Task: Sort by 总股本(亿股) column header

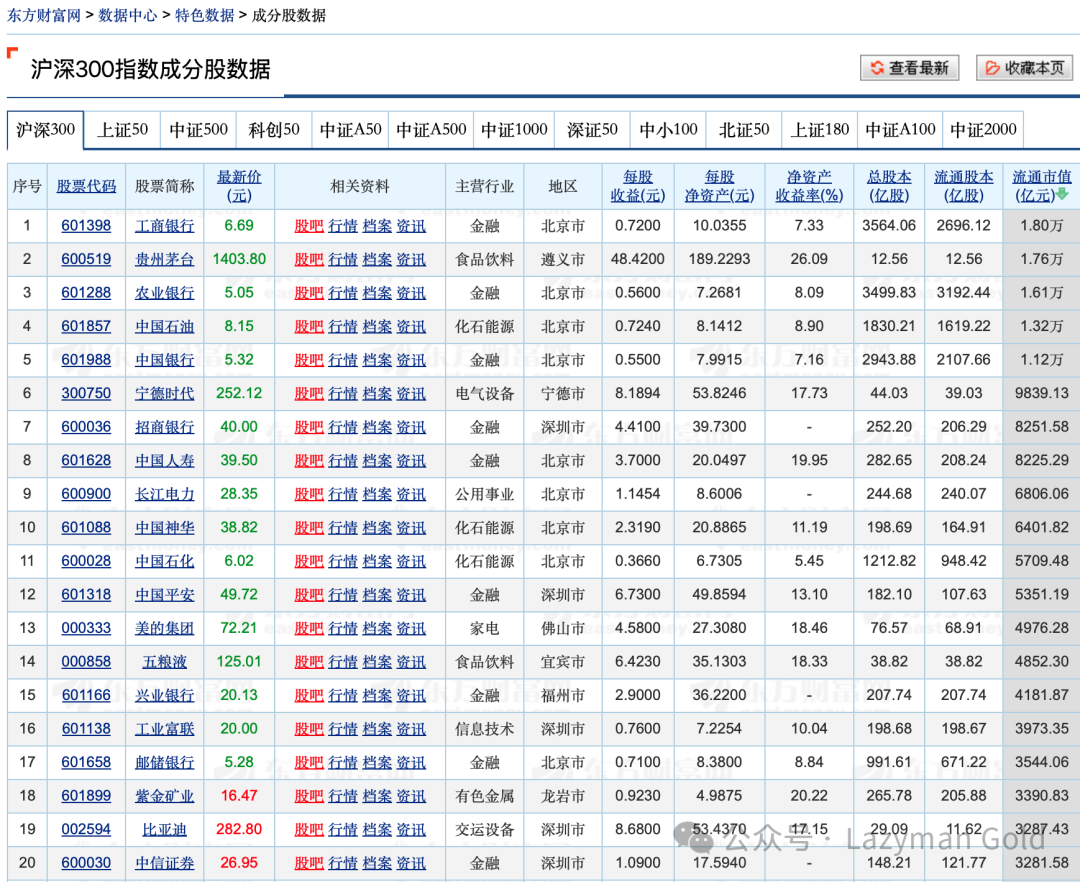Action: pyautogui.click(x=889, y=187)
